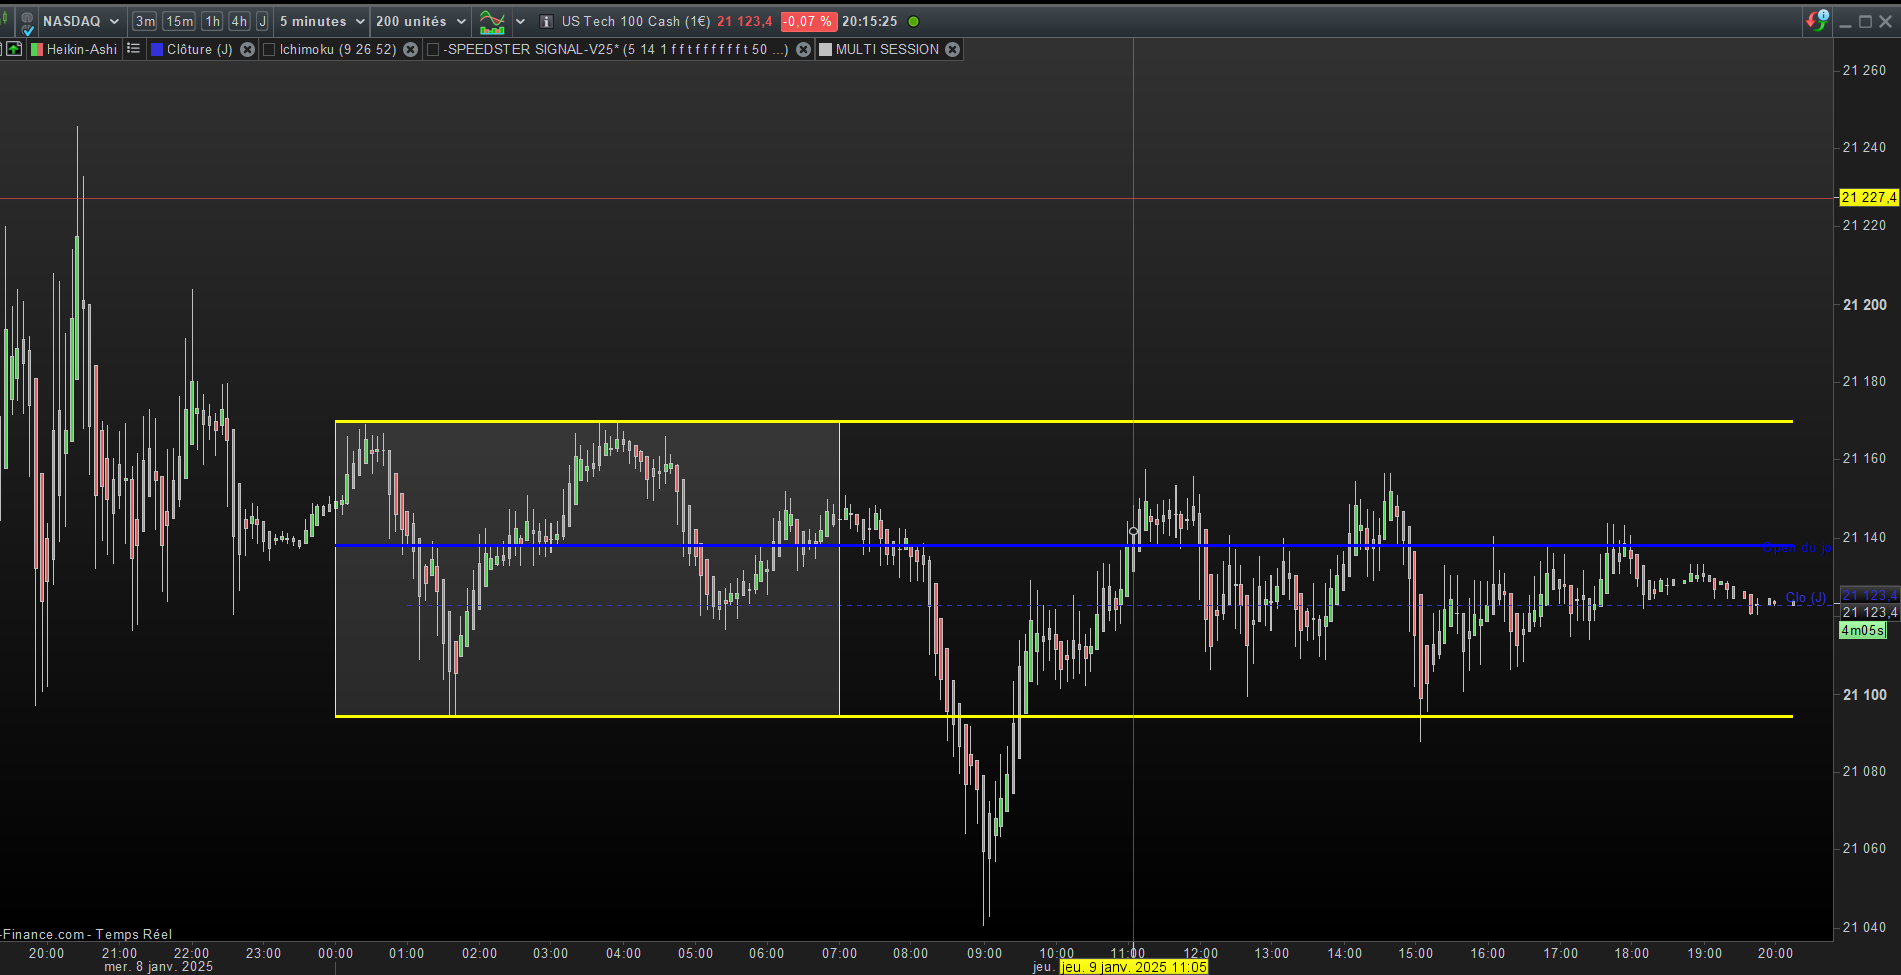Remove the SPEEDSTER SIGNAL-V25 indicator

pos(803,49)
